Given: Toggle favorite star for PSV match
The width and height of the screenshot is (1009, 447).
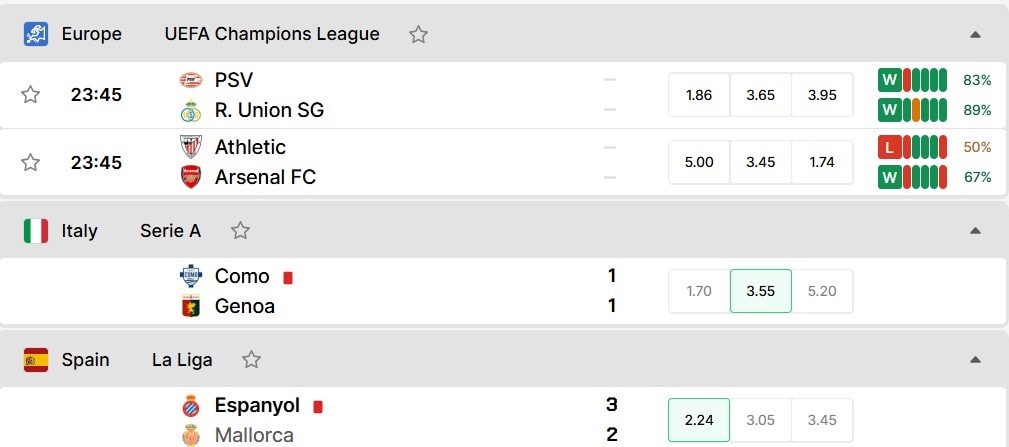Looking at the screenshot, I should tap(30, 95).
